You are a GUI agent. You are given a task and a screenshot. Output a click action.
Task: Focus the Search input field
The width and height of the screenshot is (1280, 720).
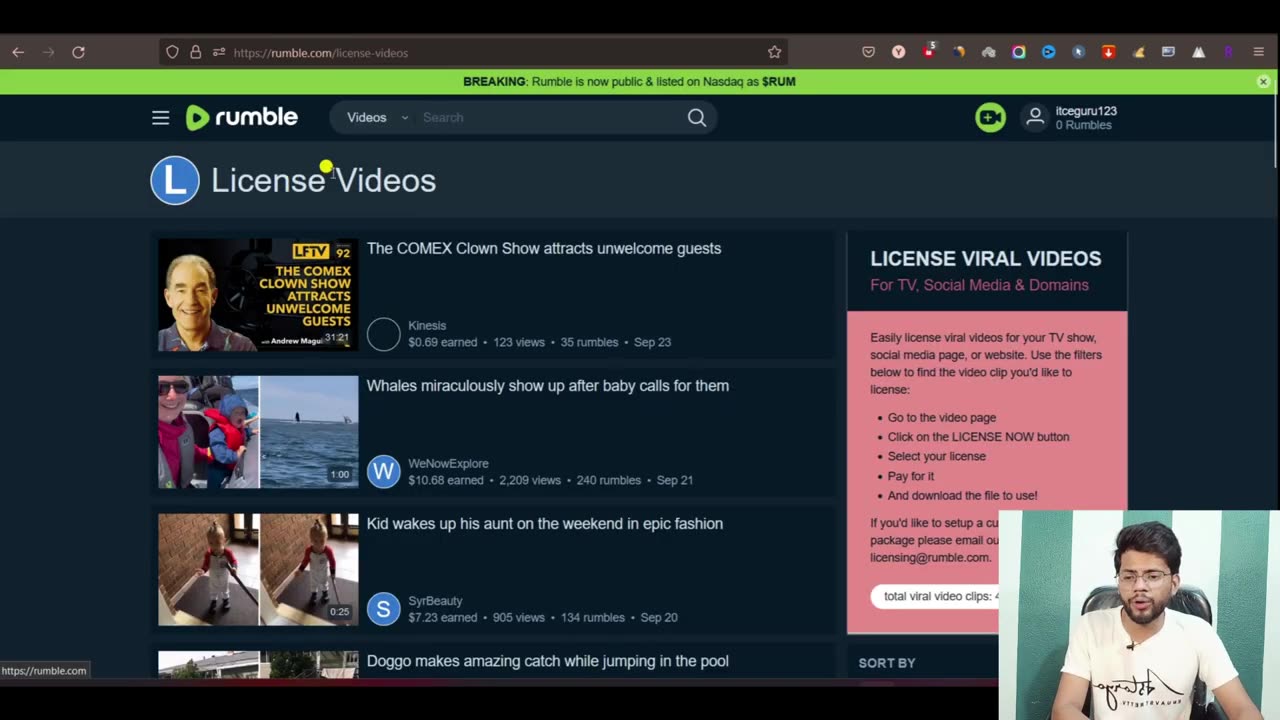point(550,118)
